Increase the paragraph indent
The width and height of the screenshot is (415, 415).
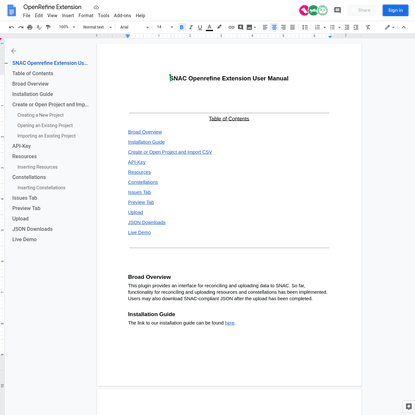tap(356, 27)
